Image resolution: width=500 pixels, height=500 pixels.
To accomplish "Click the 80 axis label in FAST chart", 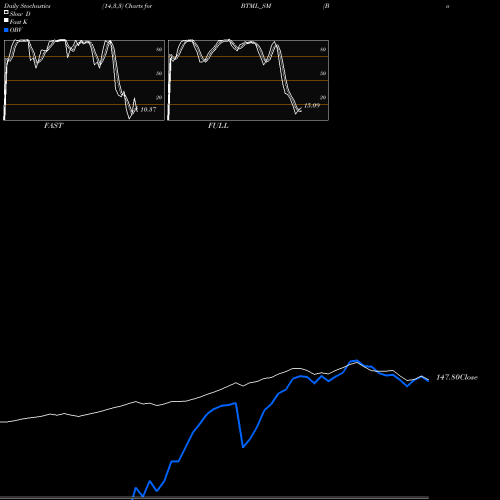I will [x=159, y=49].
